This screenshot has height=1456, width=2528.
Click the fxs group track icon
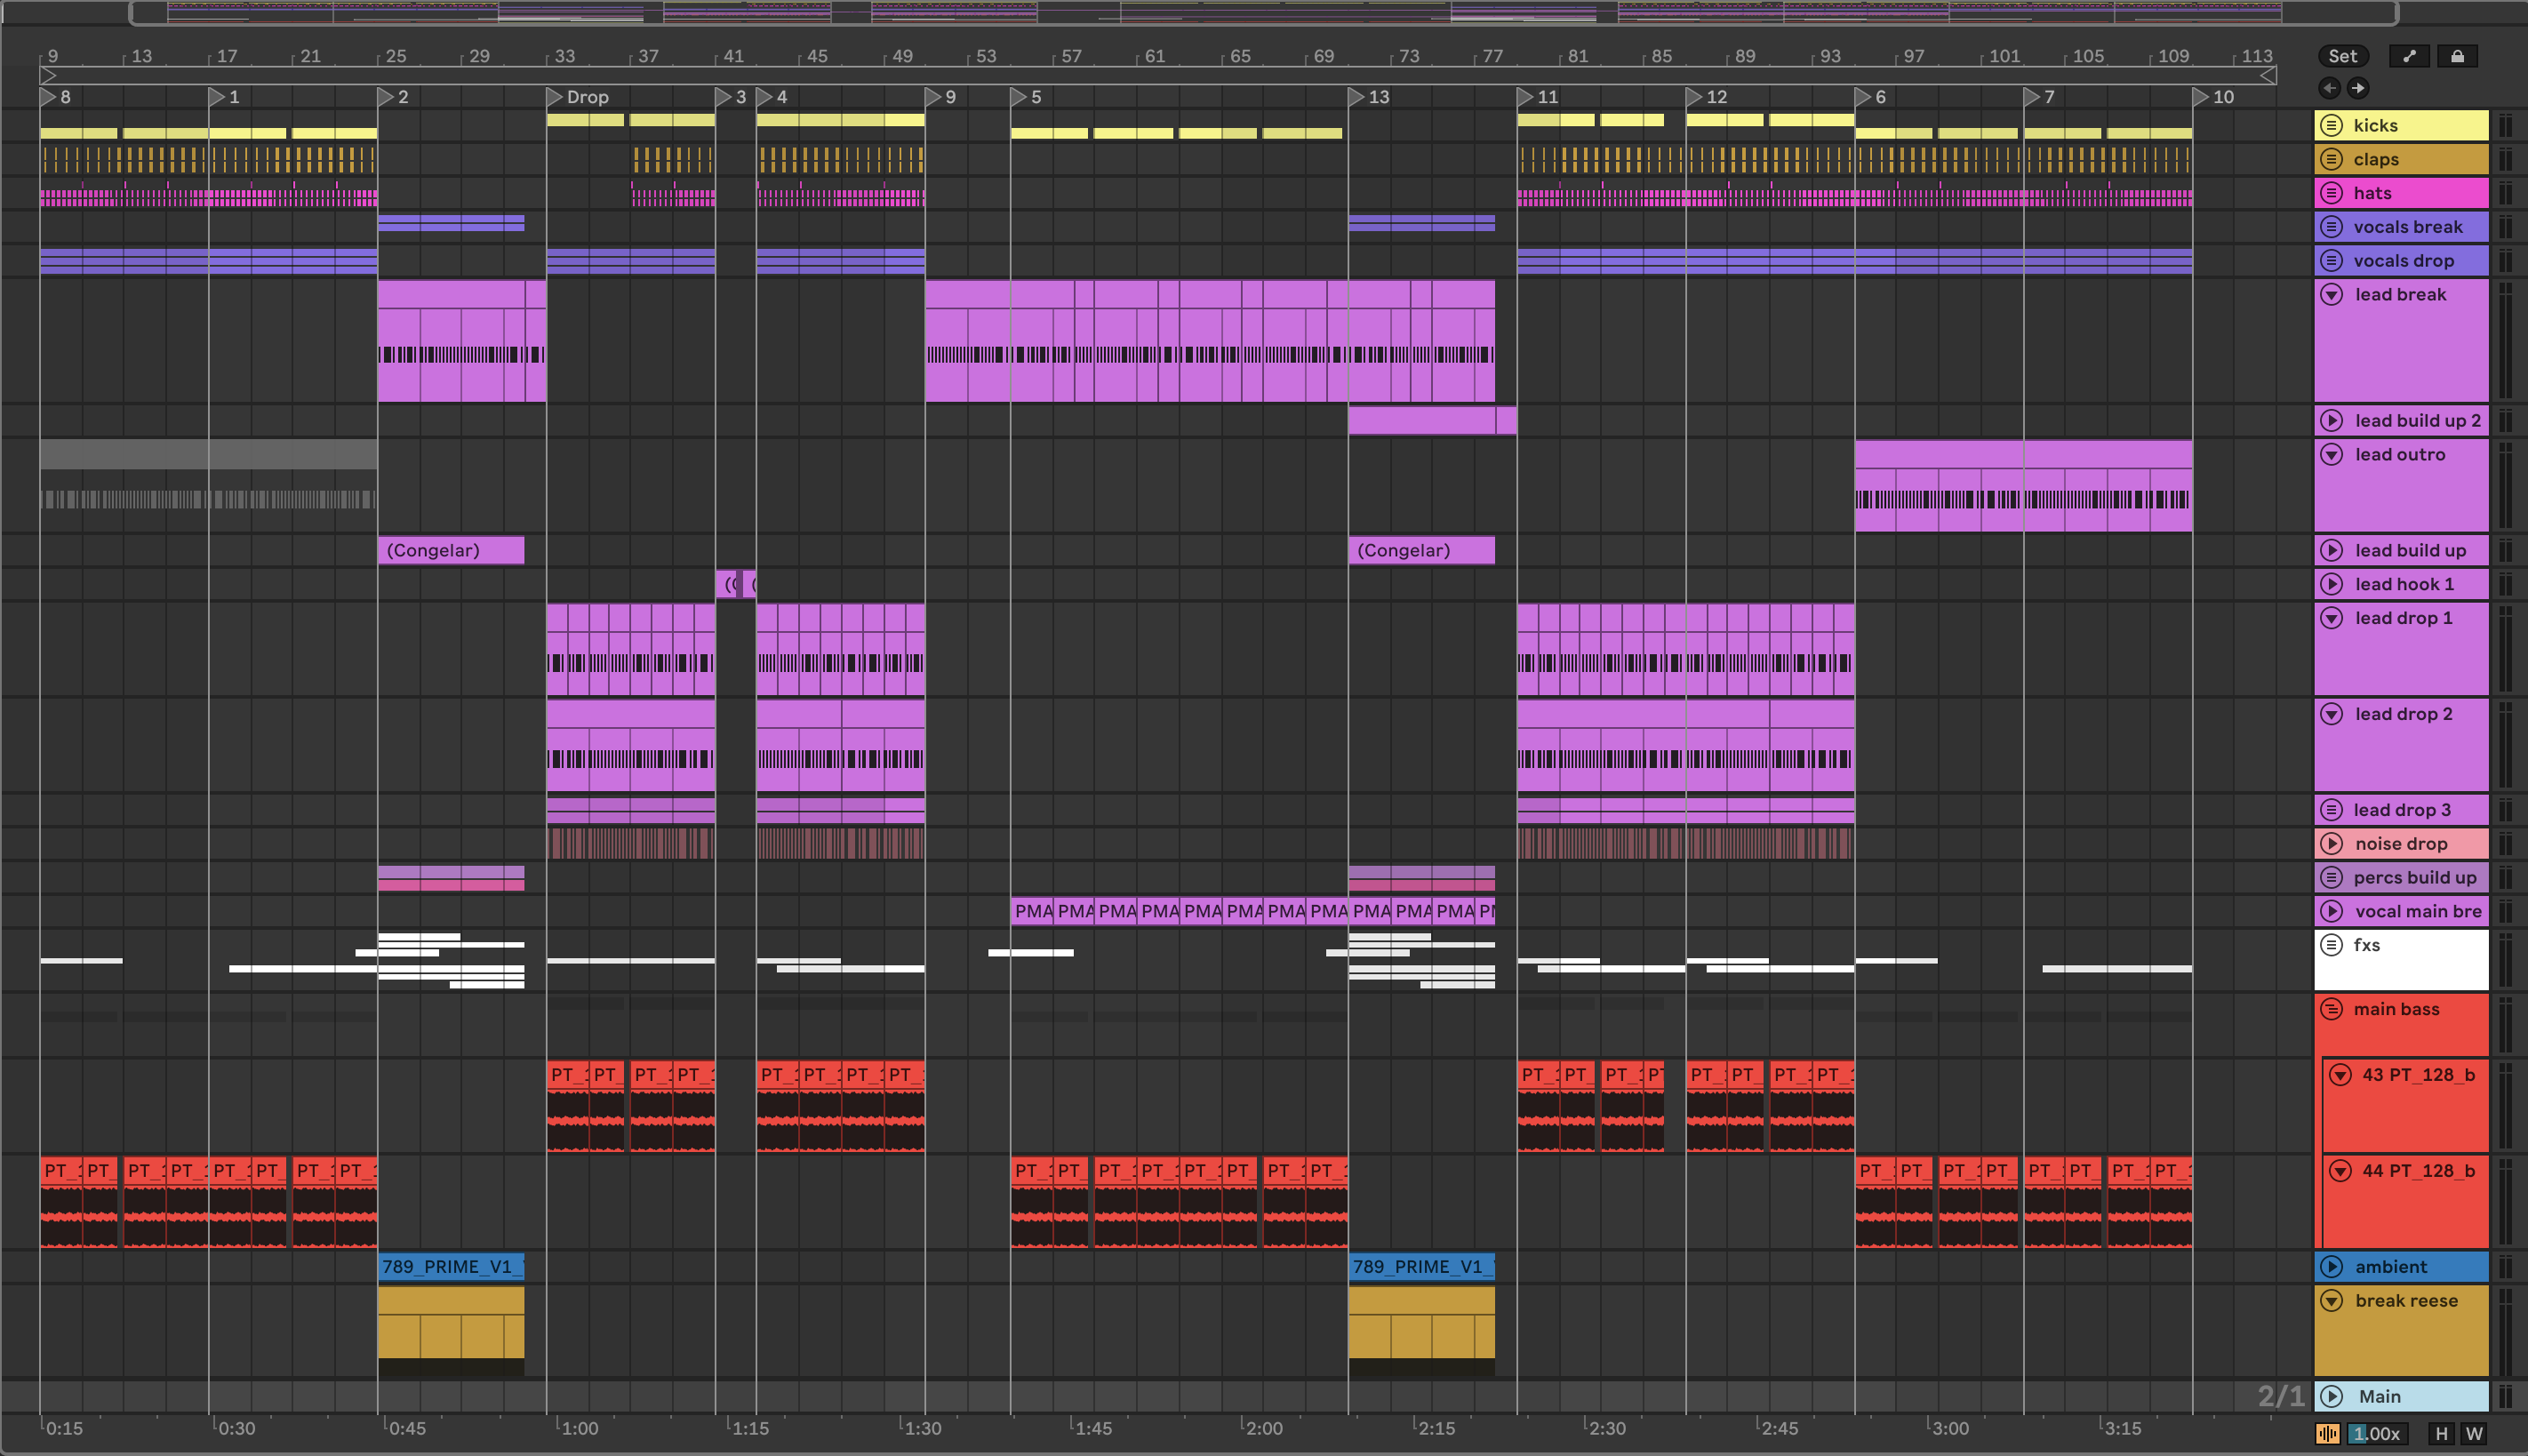click(x=2331, y=945)
